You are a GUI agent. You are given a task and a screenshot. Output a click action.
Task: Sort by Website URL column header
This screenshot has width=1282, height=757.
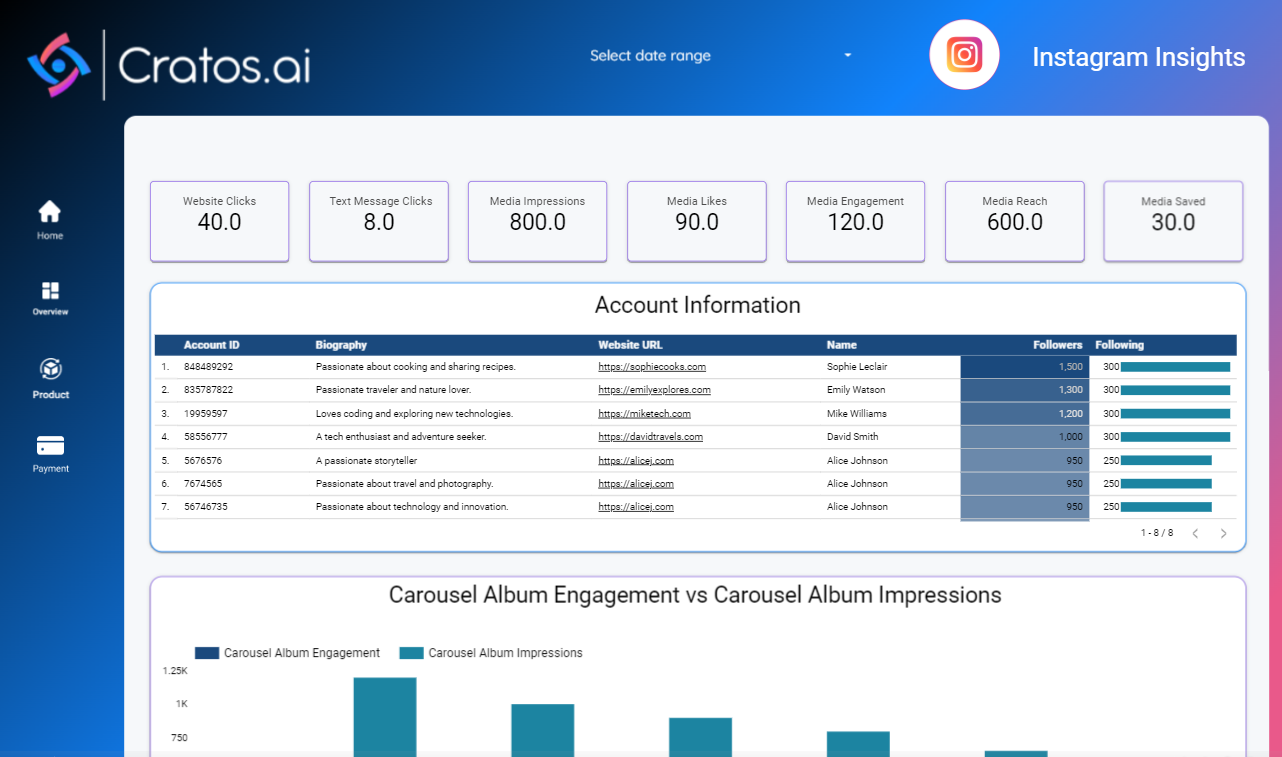[630, 345]
